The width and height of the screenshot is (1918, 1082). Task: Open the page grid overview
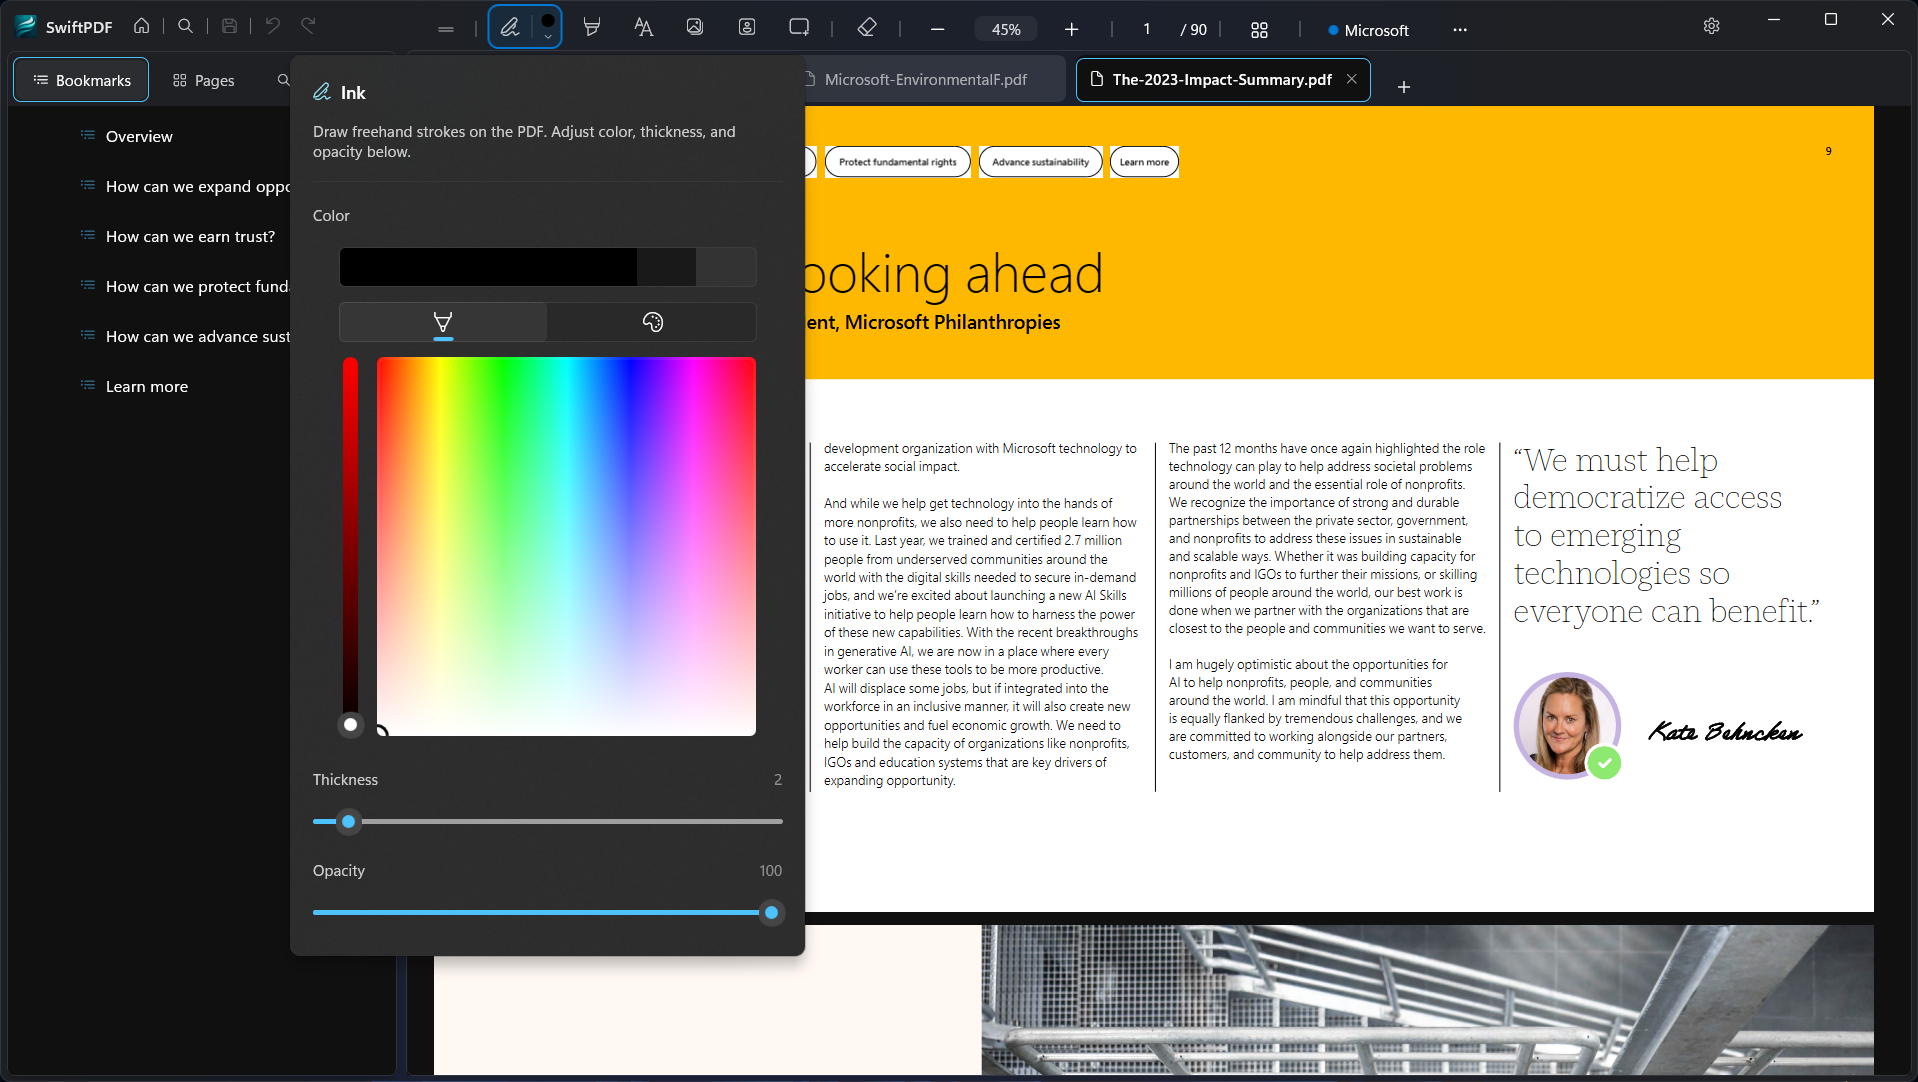(x=1259, y=29)
